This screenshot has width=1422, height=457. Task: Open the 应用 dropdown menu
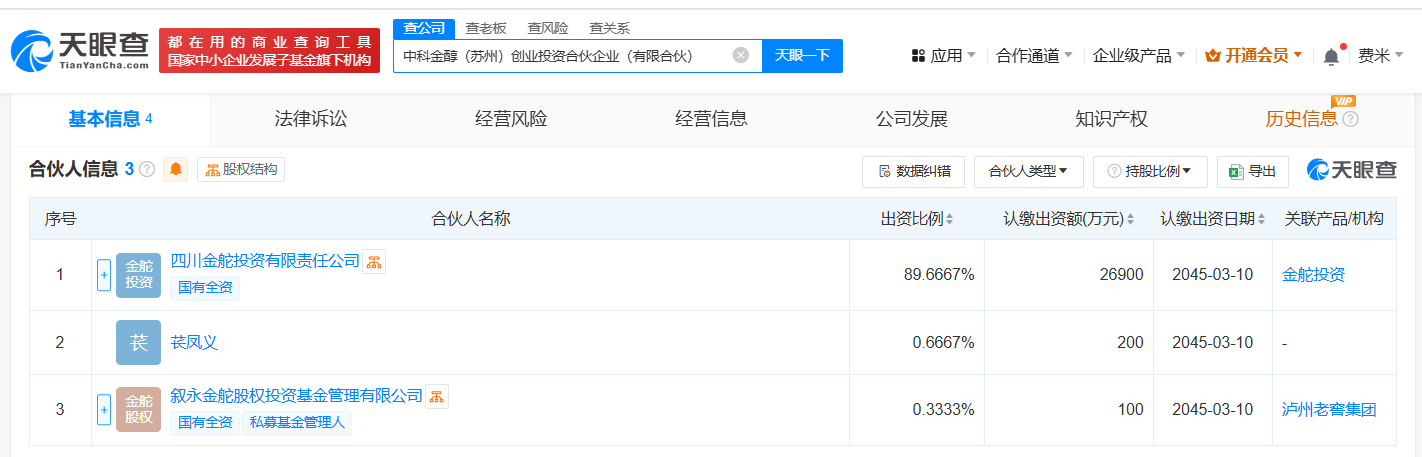944,56
